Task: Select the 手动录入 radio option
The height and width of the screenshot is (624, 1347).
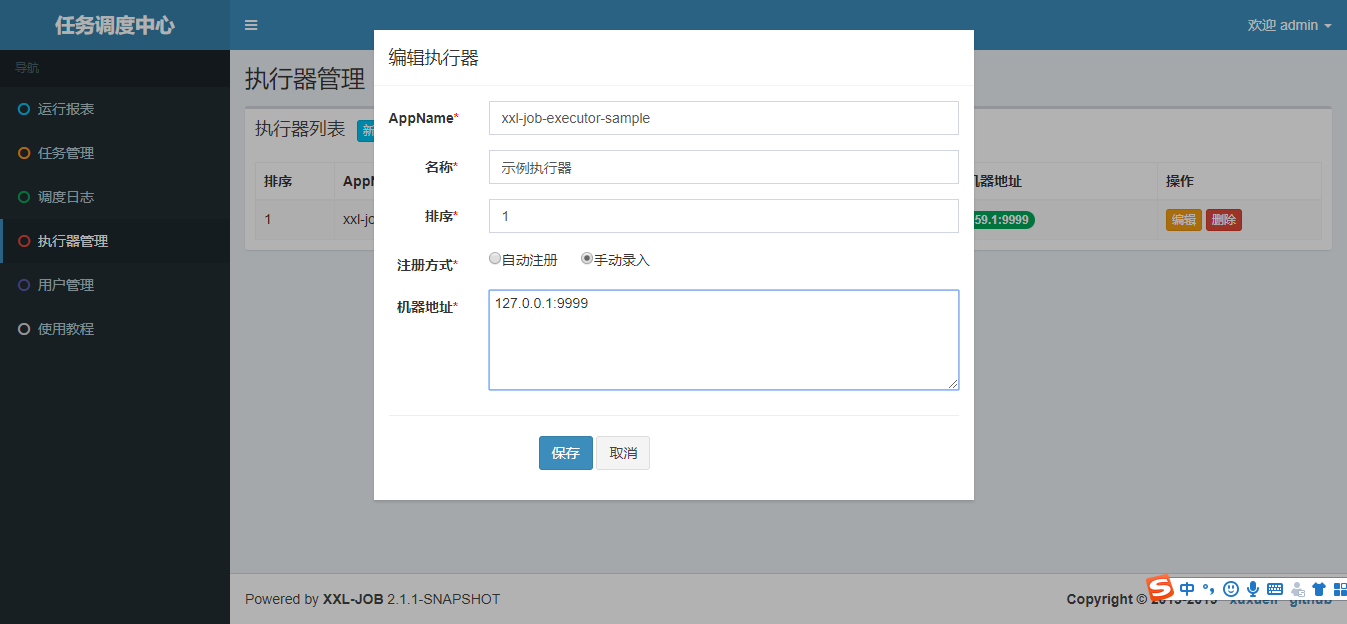Action: click(x=587, y=258)
